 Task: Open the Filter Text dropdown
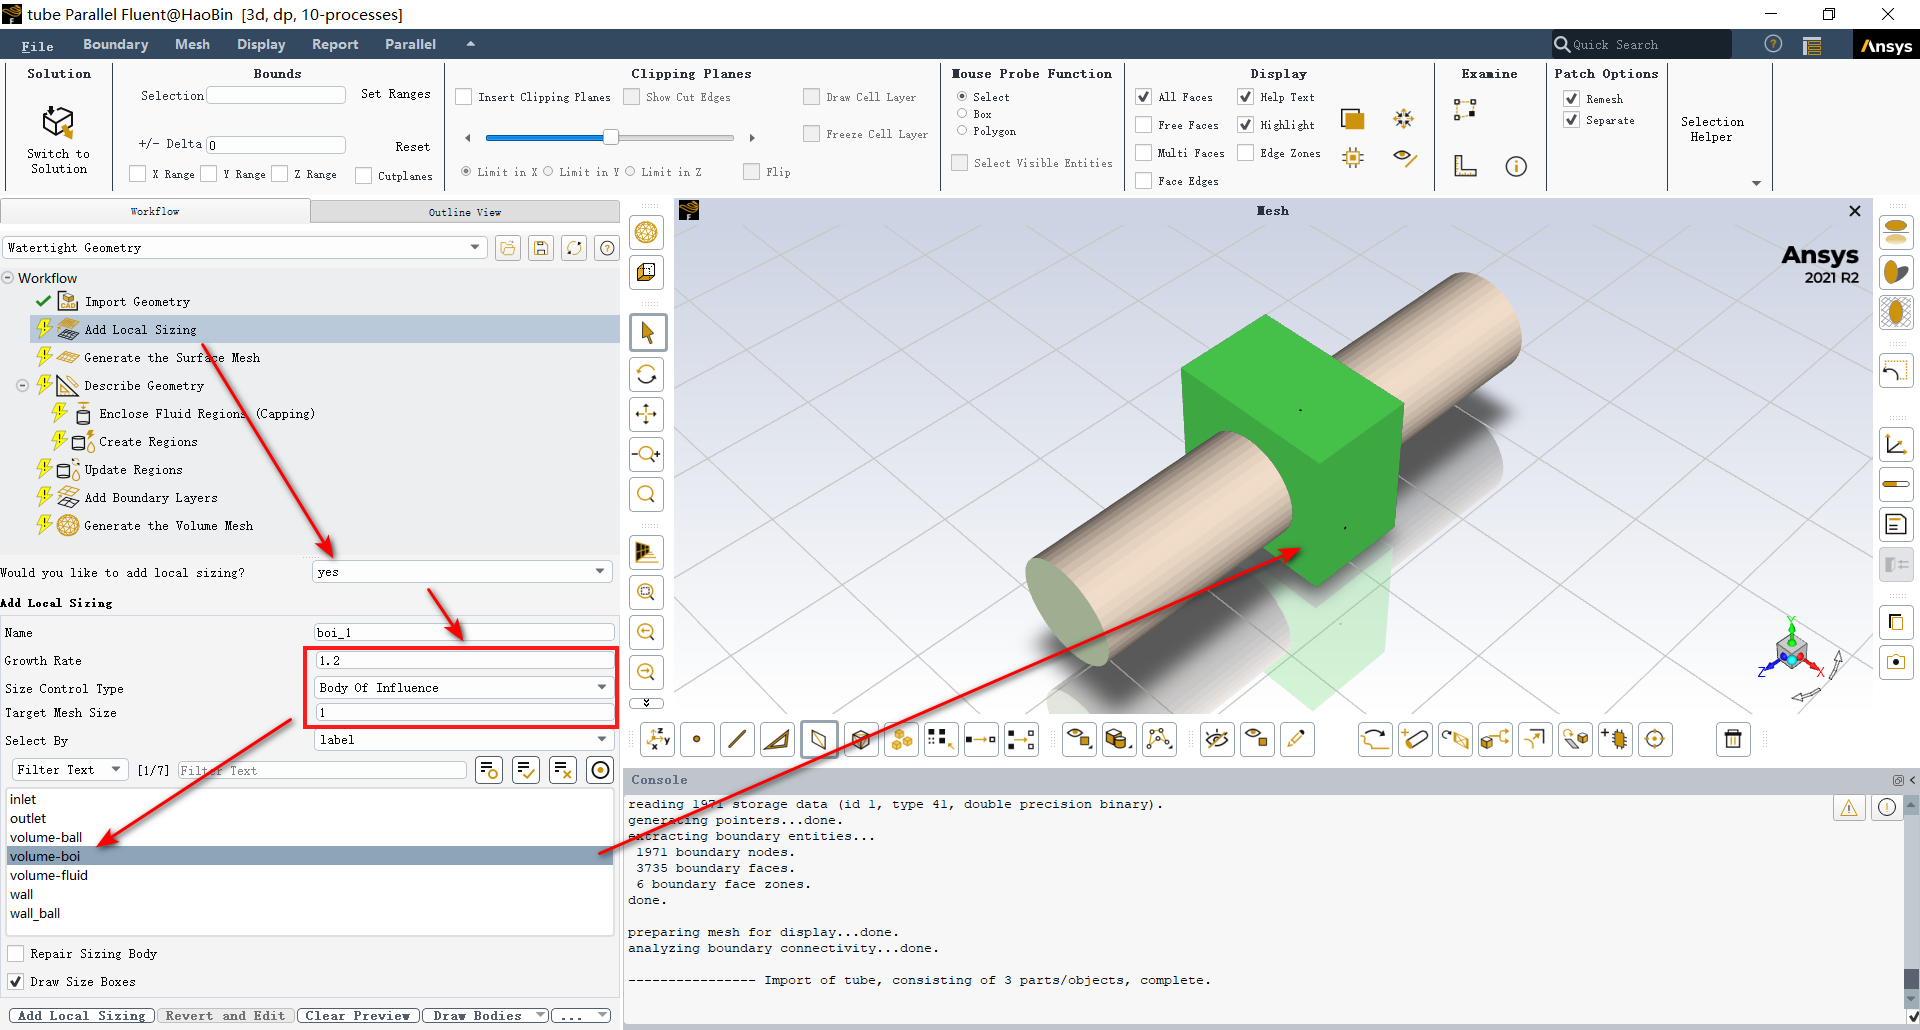click(69, 770)
